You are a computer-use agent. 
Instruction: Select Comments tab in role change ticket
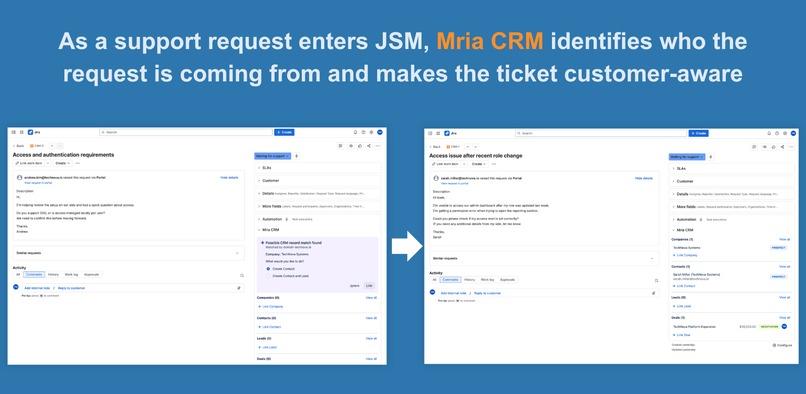[450, 280]
